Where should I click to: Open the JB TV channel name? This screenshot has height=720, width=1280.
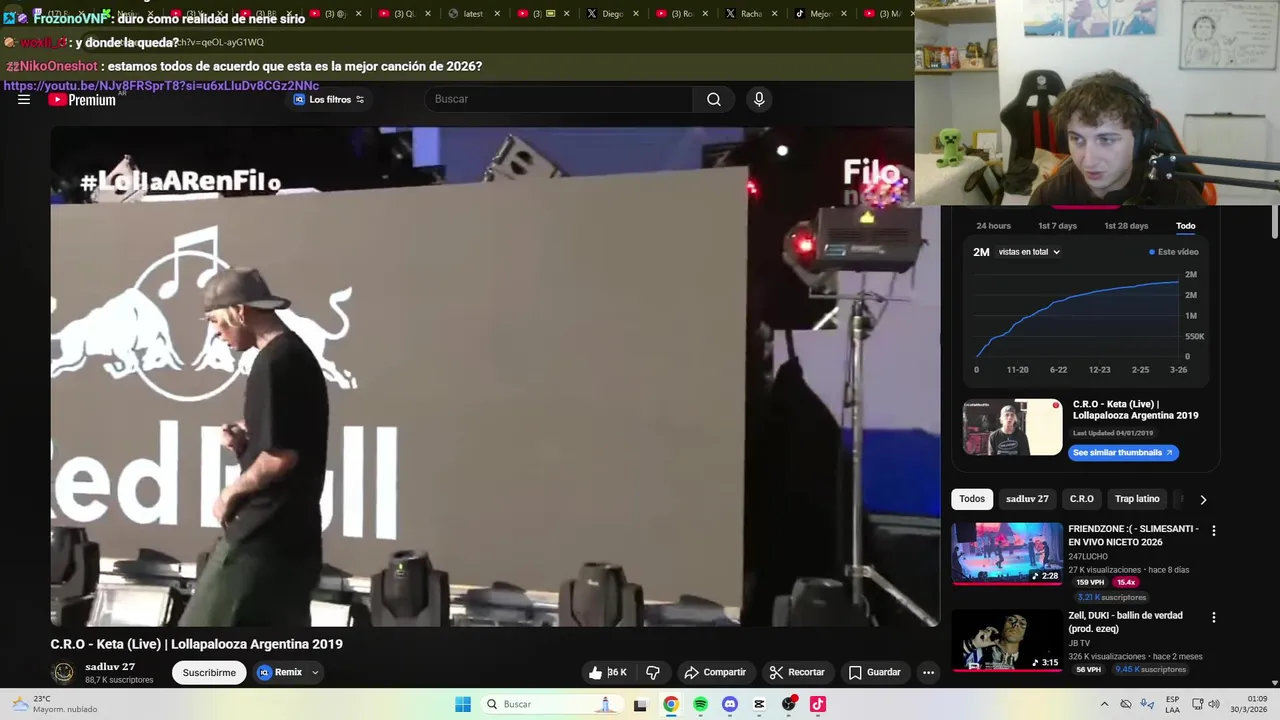click(1079, 644)
